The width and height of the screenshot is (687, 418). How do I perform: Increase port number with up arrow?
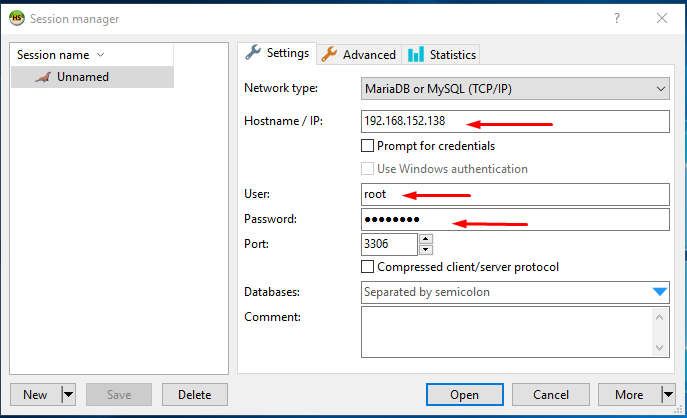[x=425, y=239]
